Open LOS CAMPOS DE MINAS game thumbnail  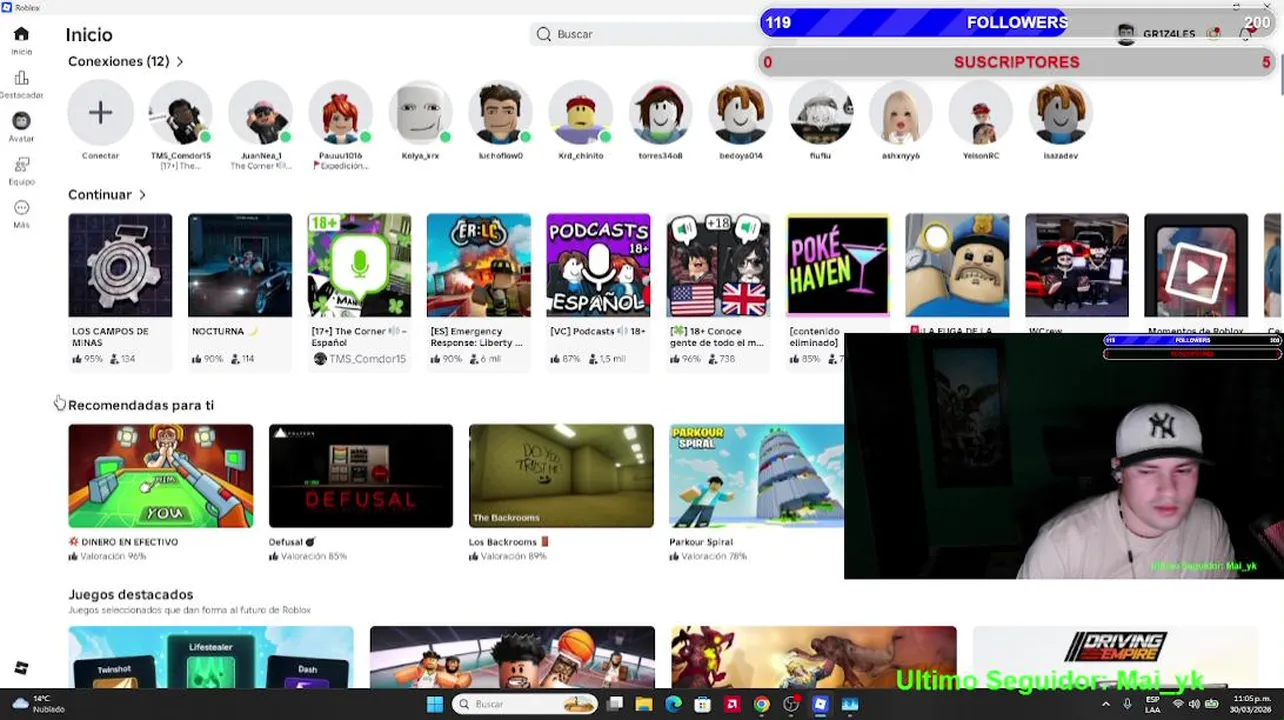tap(120, 265)
